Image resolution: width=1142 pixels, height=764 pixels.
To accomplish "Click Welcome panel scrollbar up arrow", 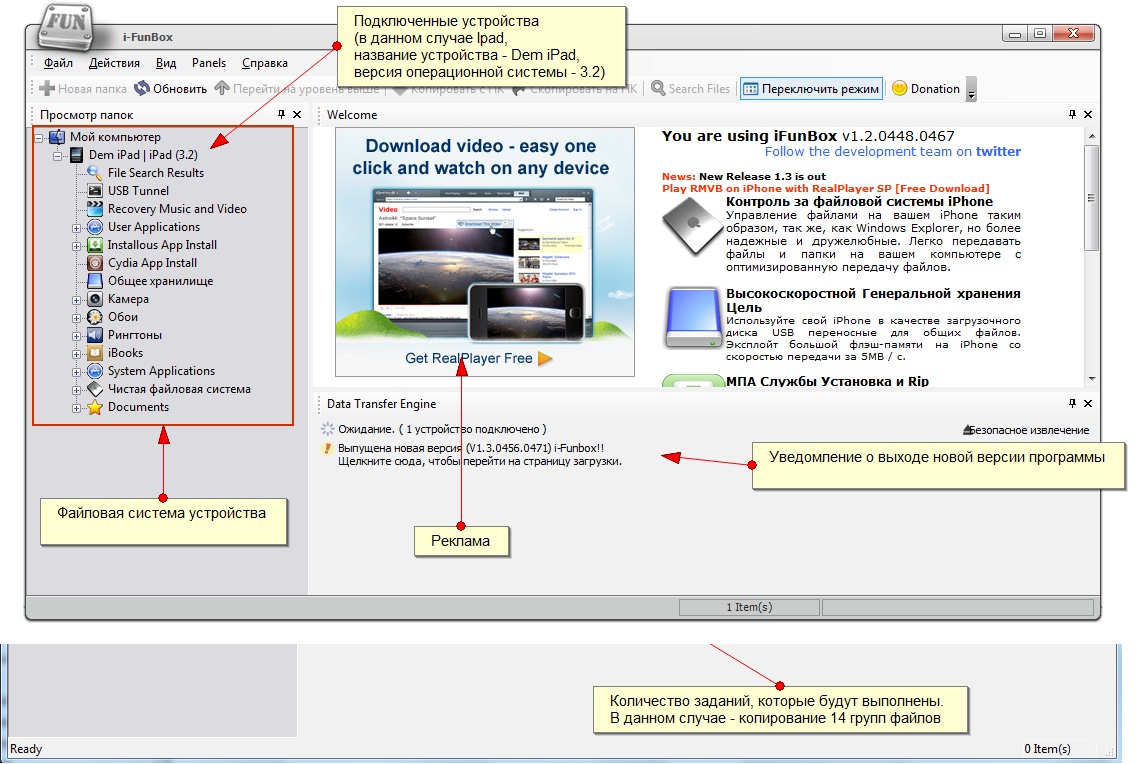I will click(x=1092, y=136).
